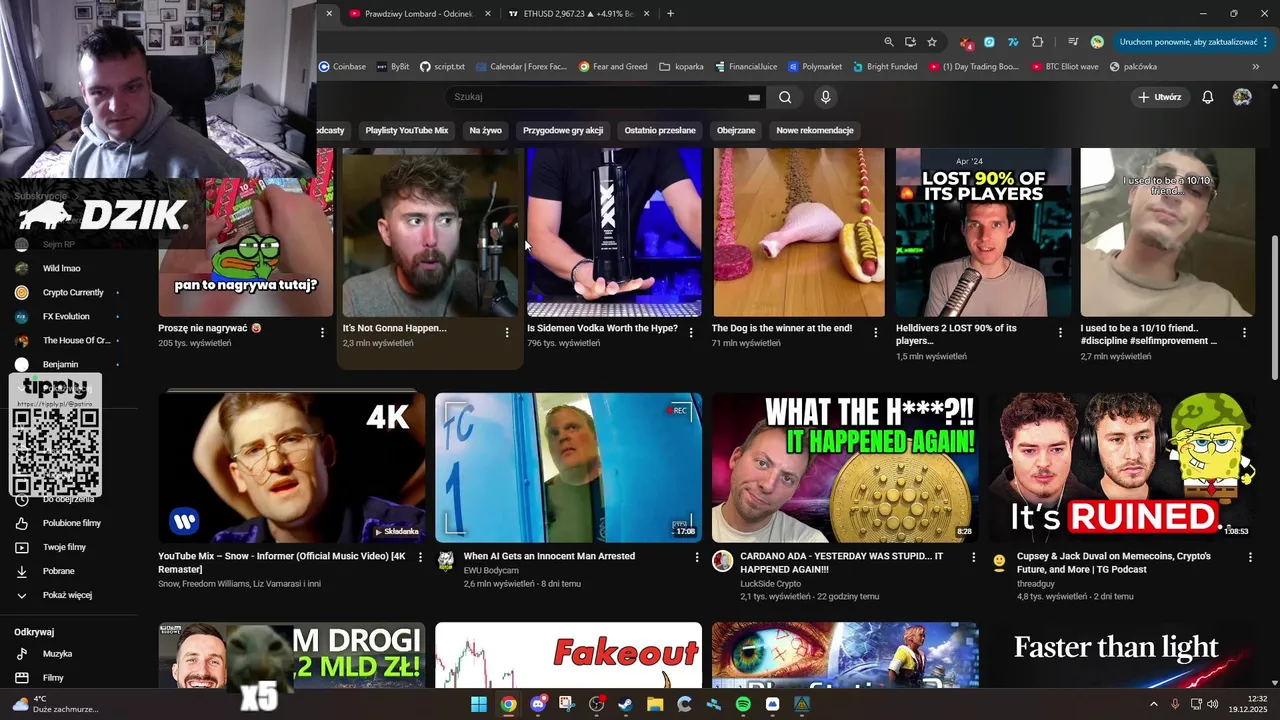The height and width of the screenshot is (720, 1280).
Task: Open more options for Helldivers 2 video
Action: pos(1060,333)
